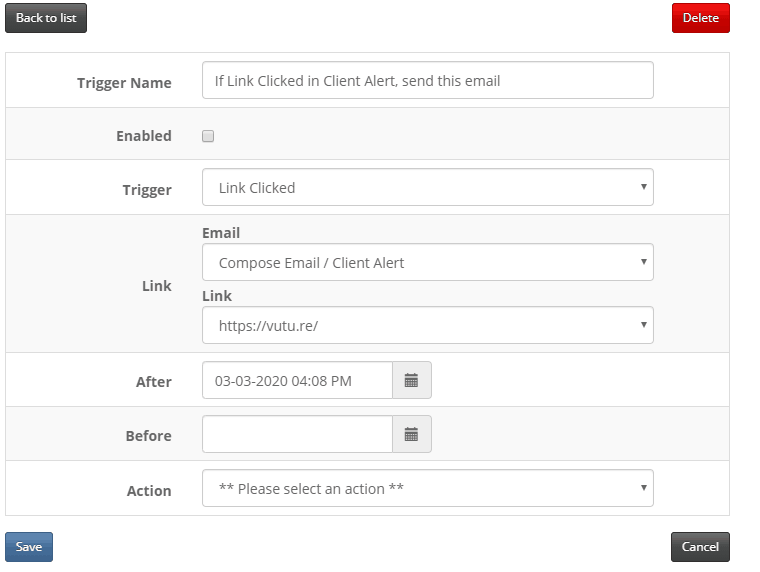Click the Back to list button
Image resolution: width=760 pixels, height=572 pixels.
[46, 18]
